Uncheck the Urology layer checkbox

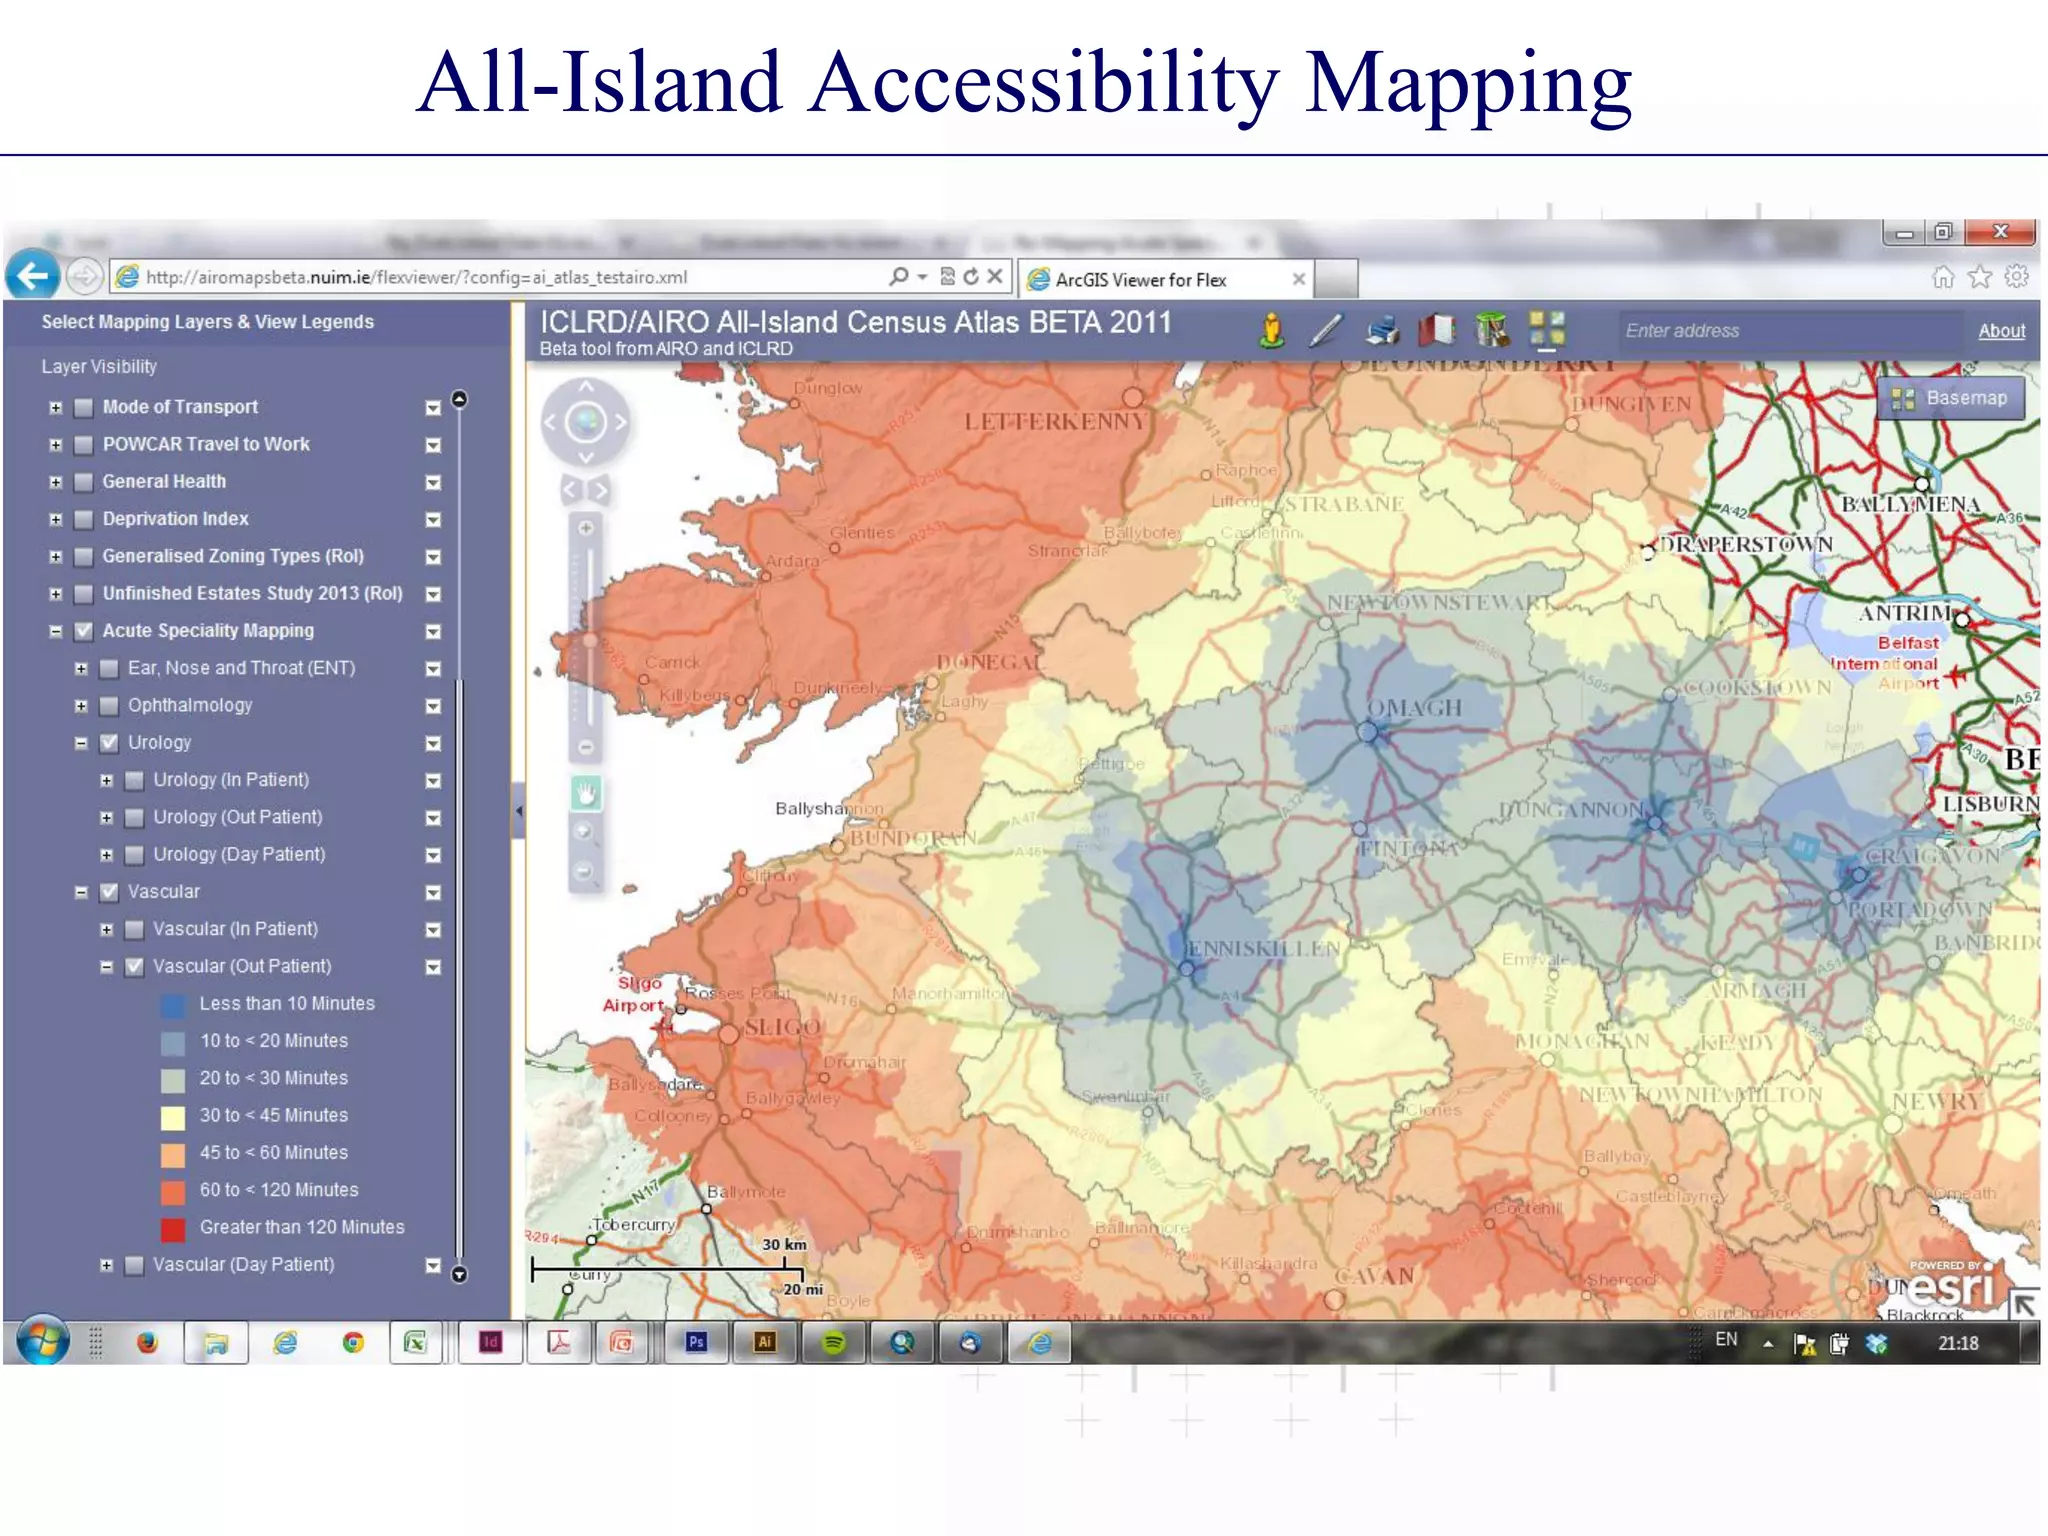tap(110, 743)
